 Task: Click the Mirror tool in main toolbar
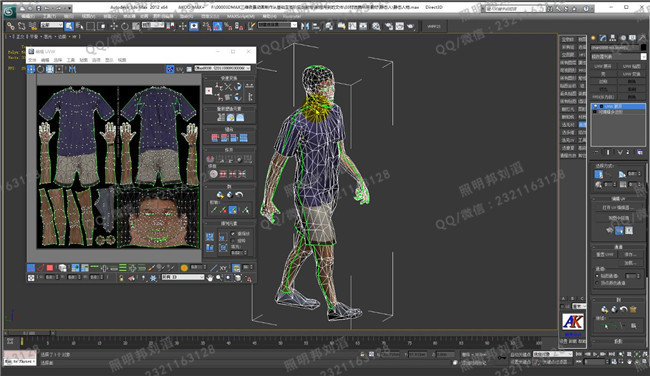tap(305, 26)
